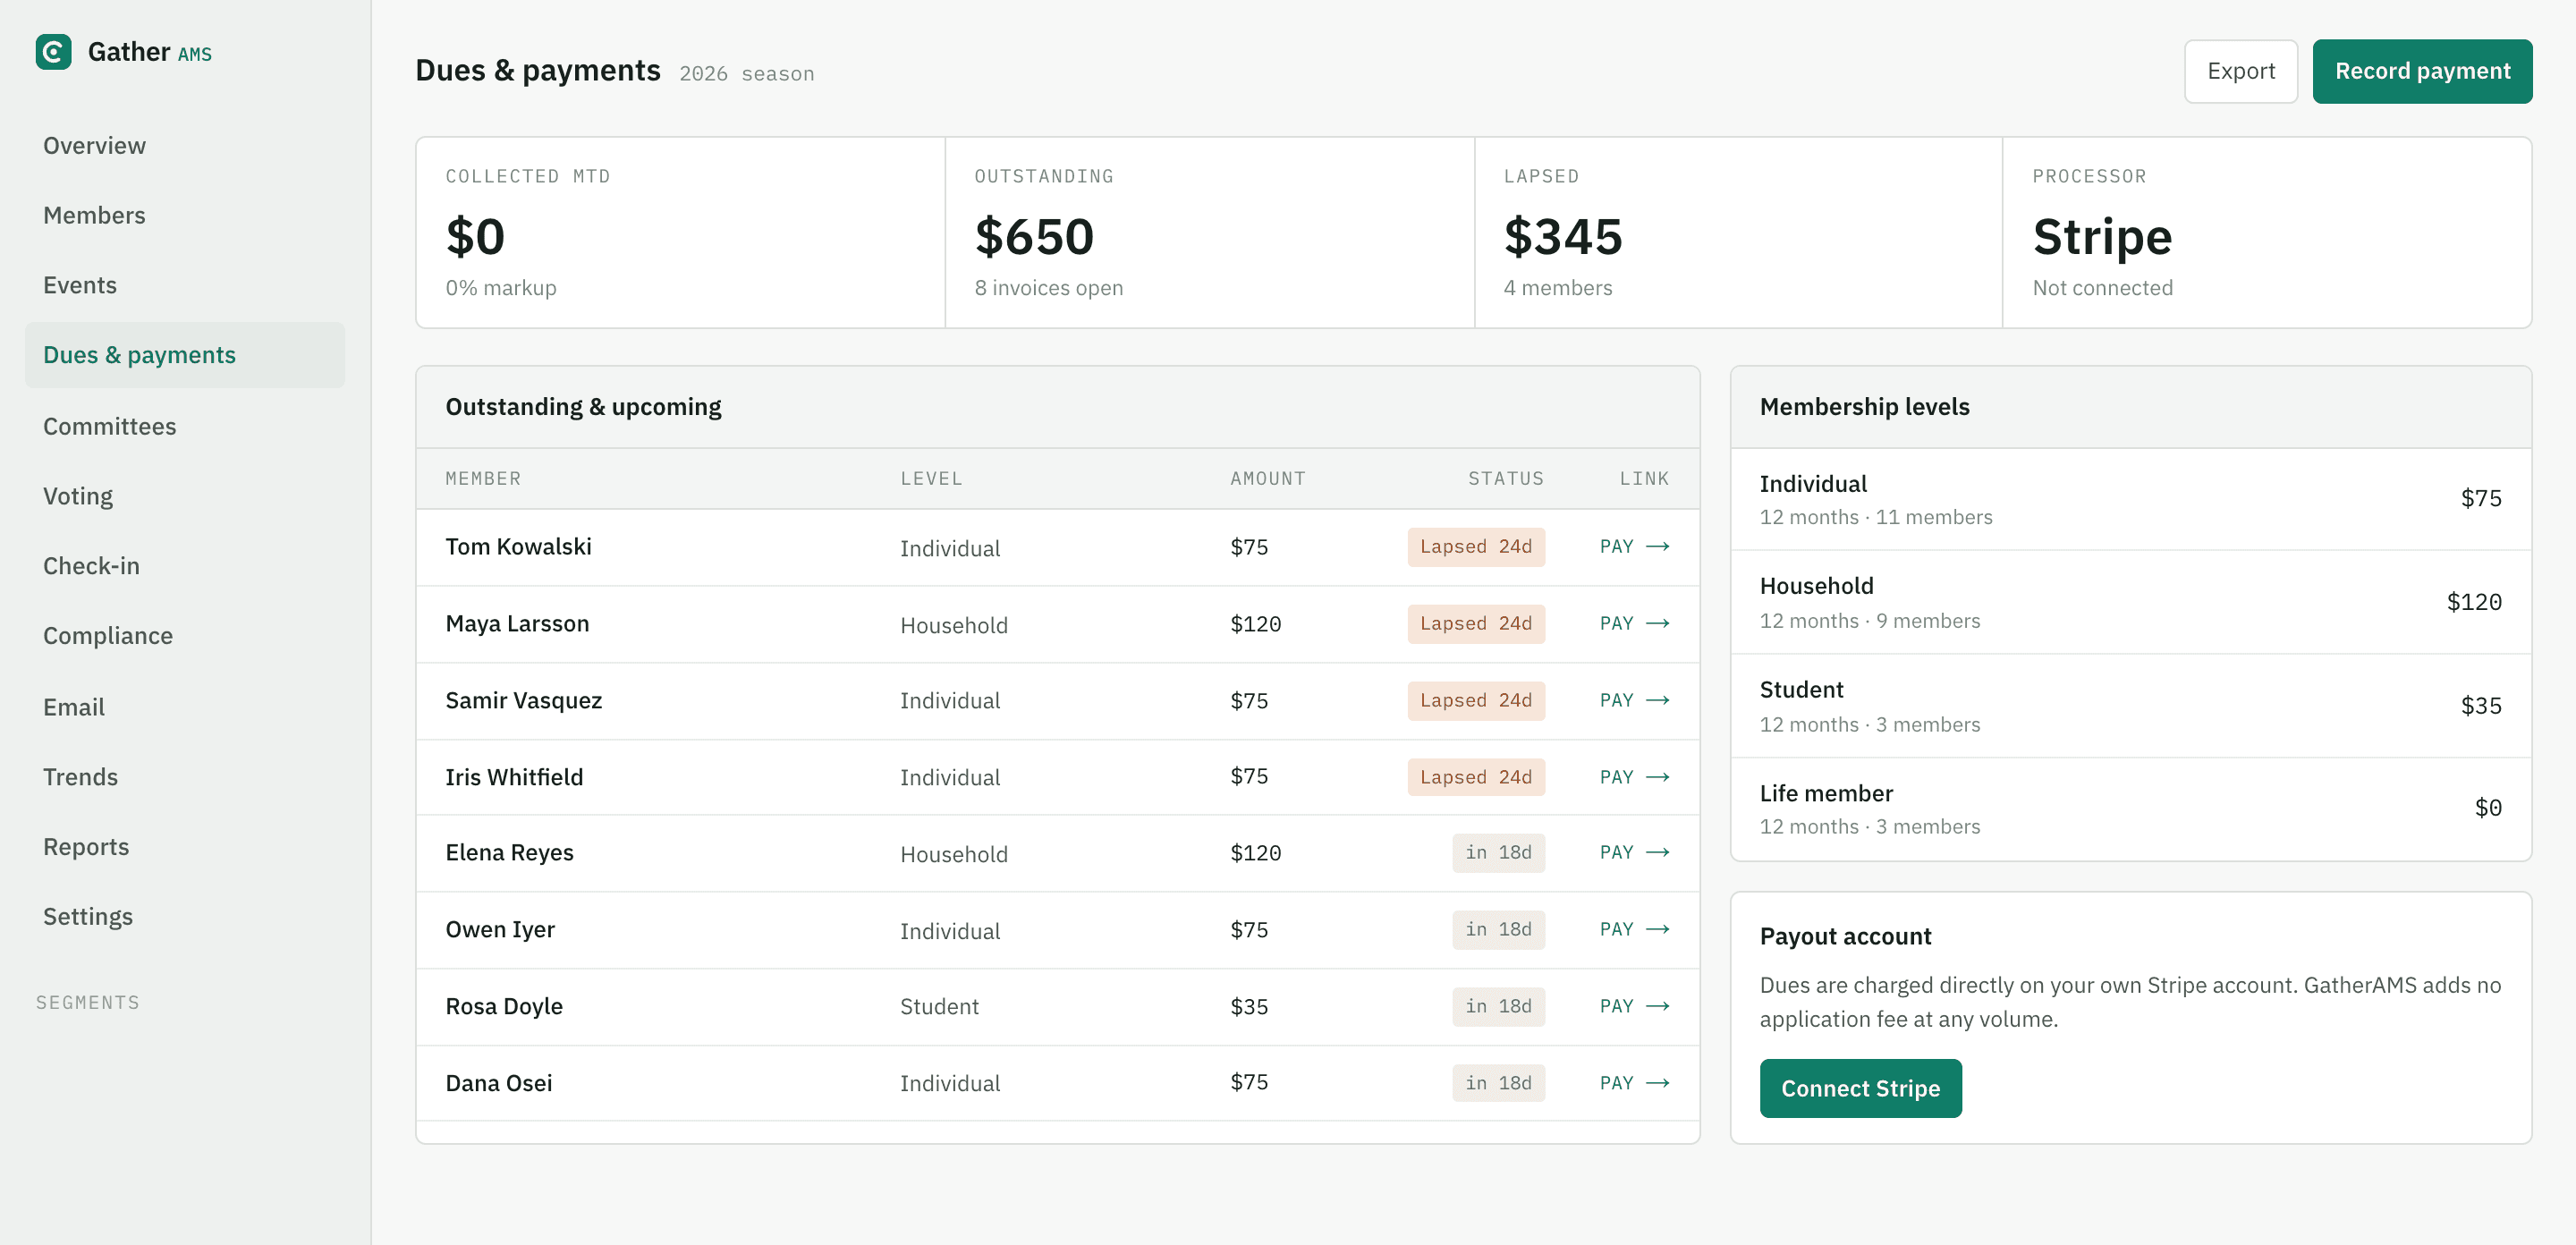Click the STATUS column header
The height and width of the screenshot is (1245, 2576).
coord(1505,479)
